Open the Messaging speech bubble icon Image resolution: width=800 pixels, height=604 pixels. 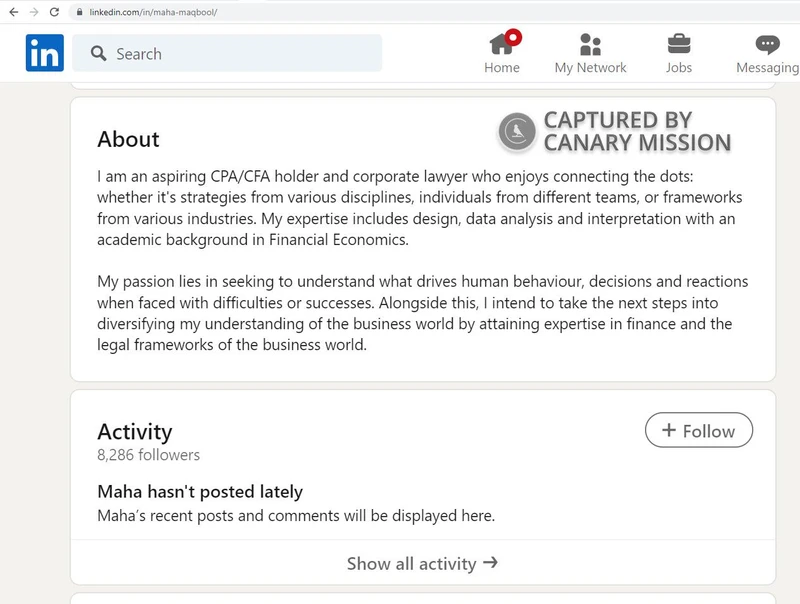[x=765, y=44]
